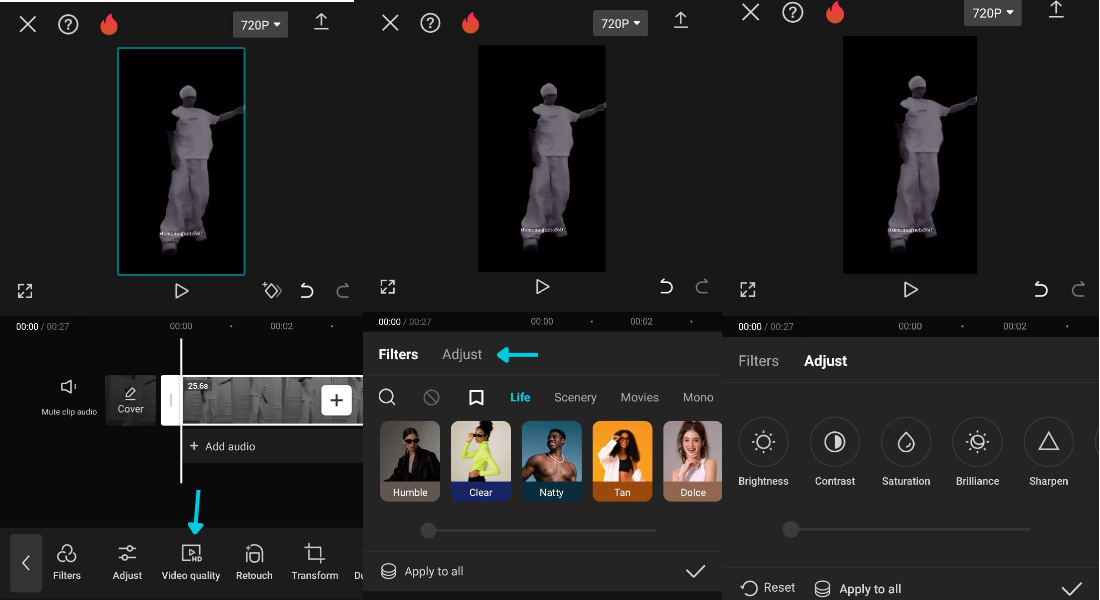The height and width of the screenshot is (600, 1100).
Task: Select Brilliance adjustment
Action: [x=977, y=452]
